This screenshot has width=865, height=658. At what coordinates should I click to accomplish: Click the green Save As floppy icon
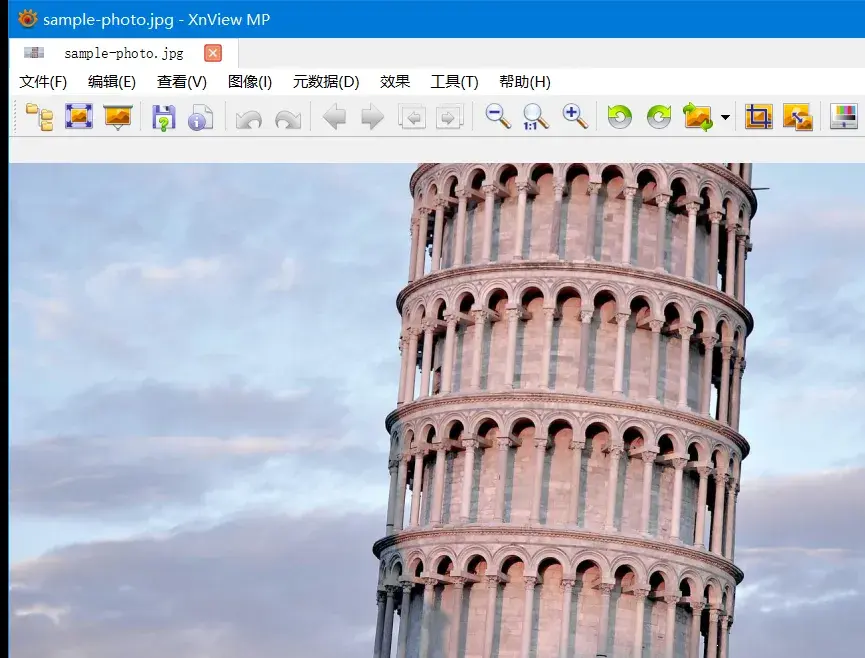coord(164,117)
